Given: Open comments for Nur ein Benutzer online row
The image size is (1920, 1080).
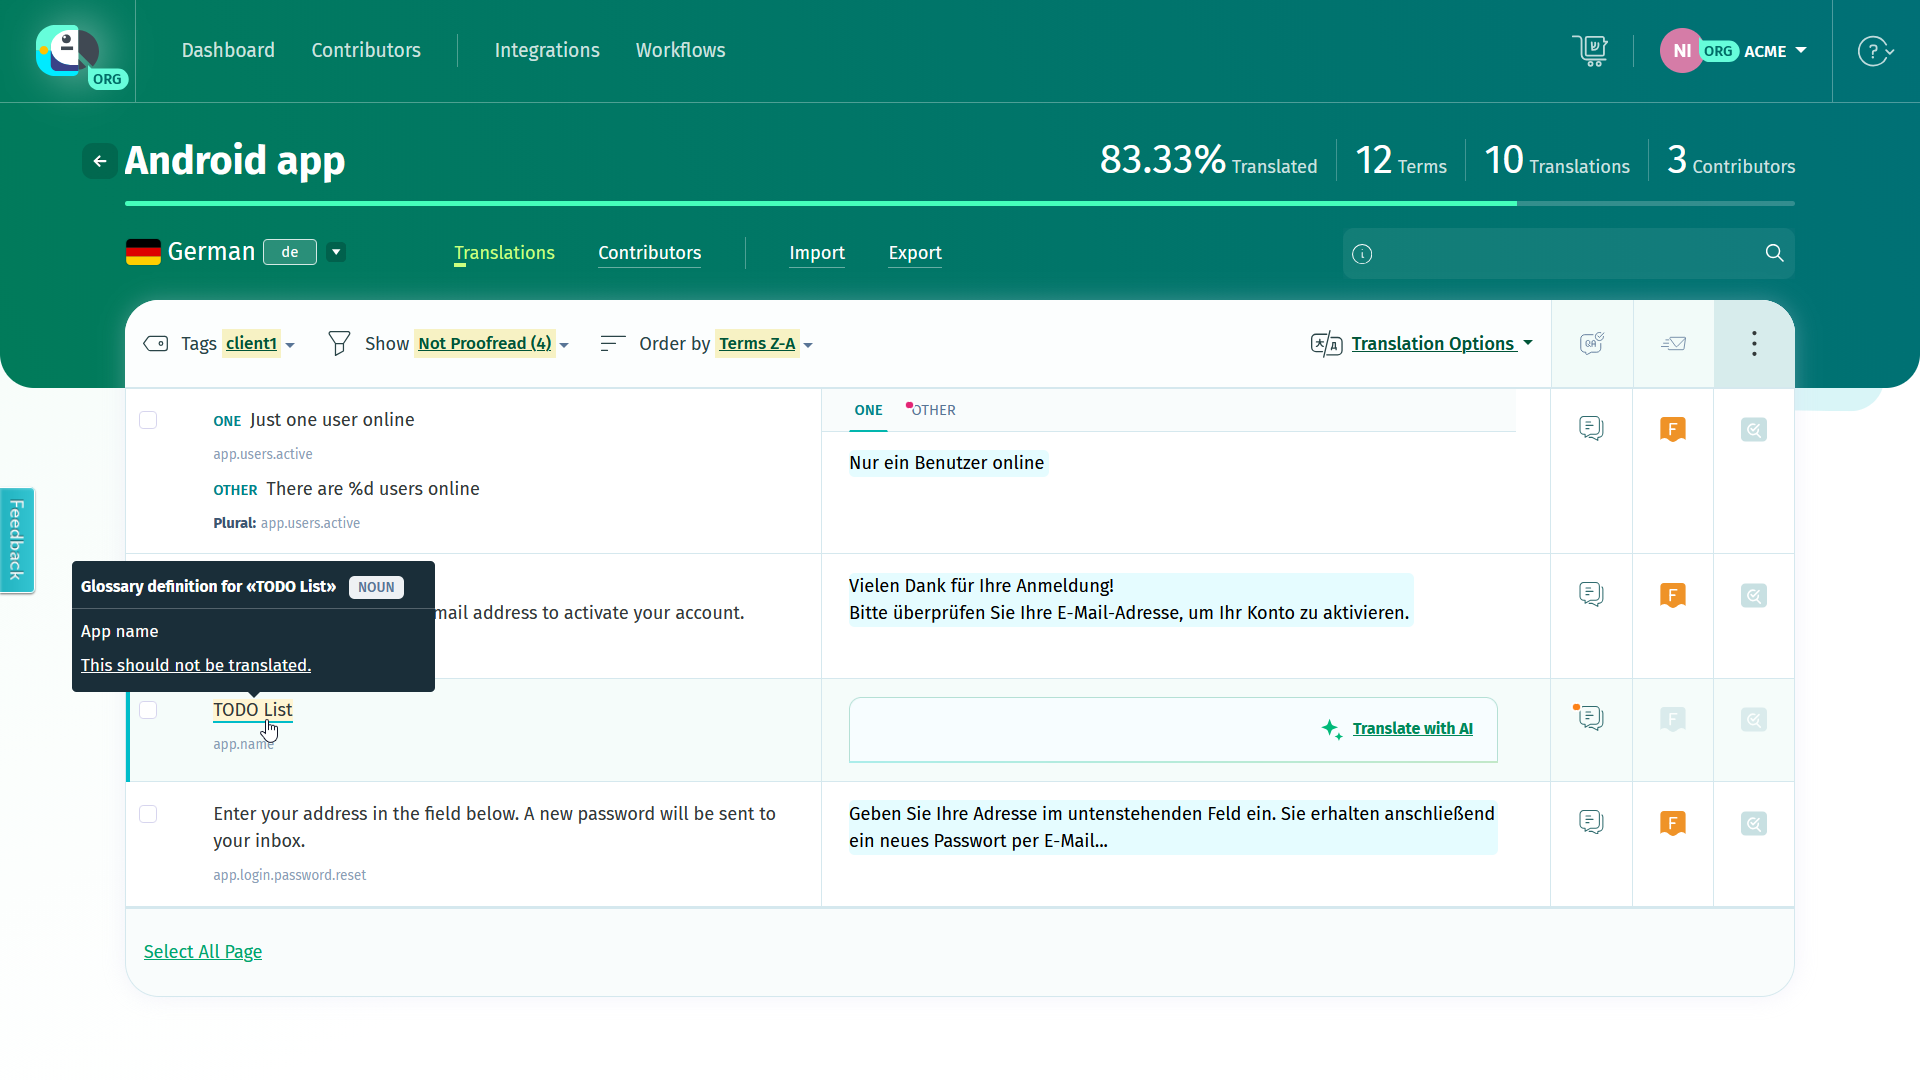Looking at the screenshot, I should click(x=1591, y=429).
